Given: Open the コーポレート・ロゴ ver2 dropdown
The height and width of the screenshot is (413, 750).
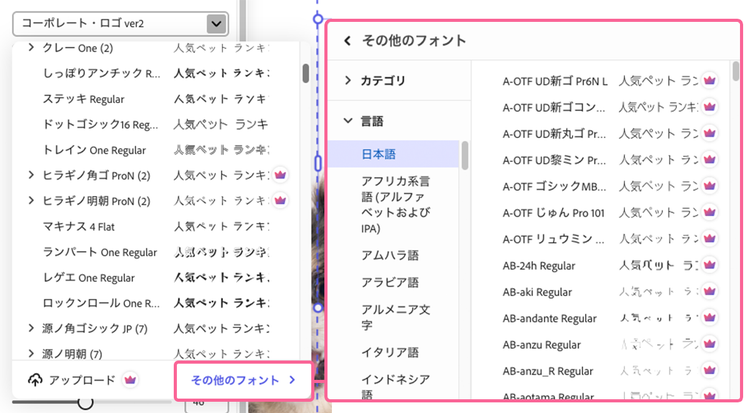Looking at the screenshot, I should pos(121,23).
